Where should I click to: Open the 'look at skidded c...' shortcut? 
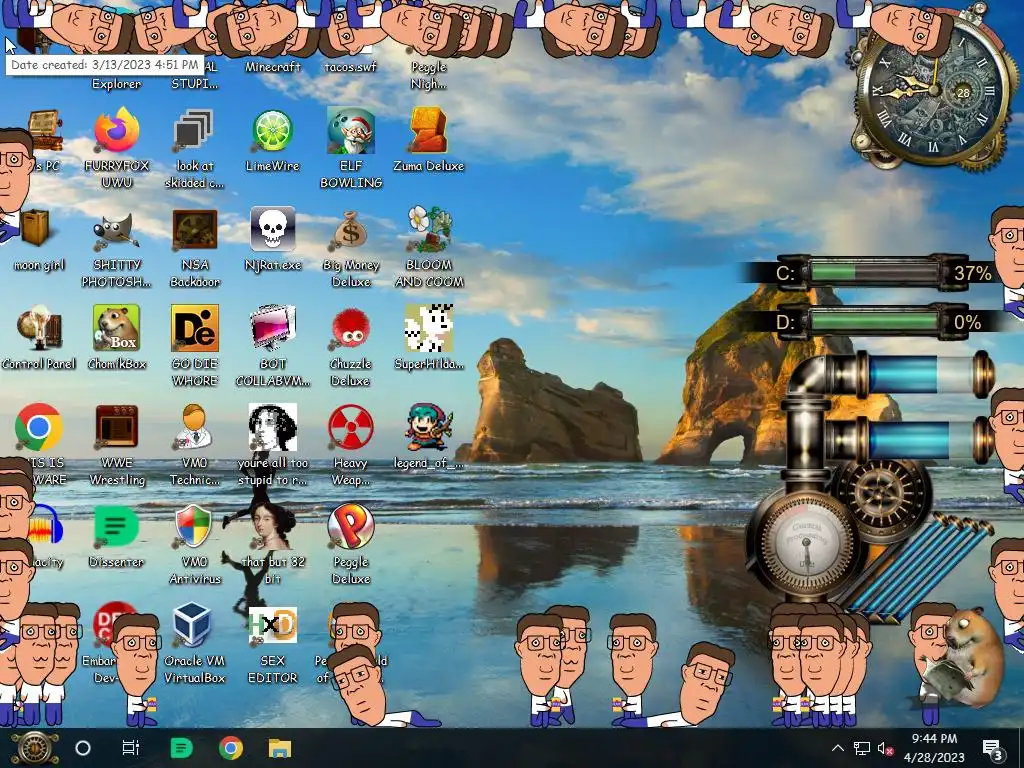194,131
